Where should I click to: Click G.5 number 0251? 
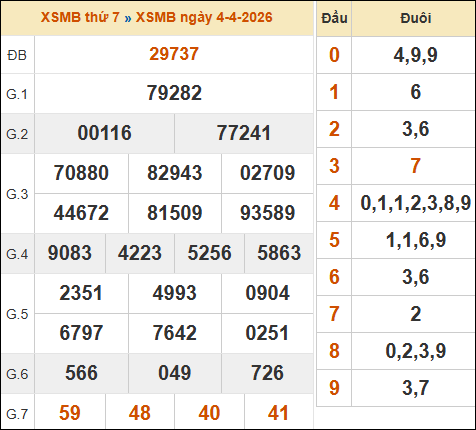point(267,333)
